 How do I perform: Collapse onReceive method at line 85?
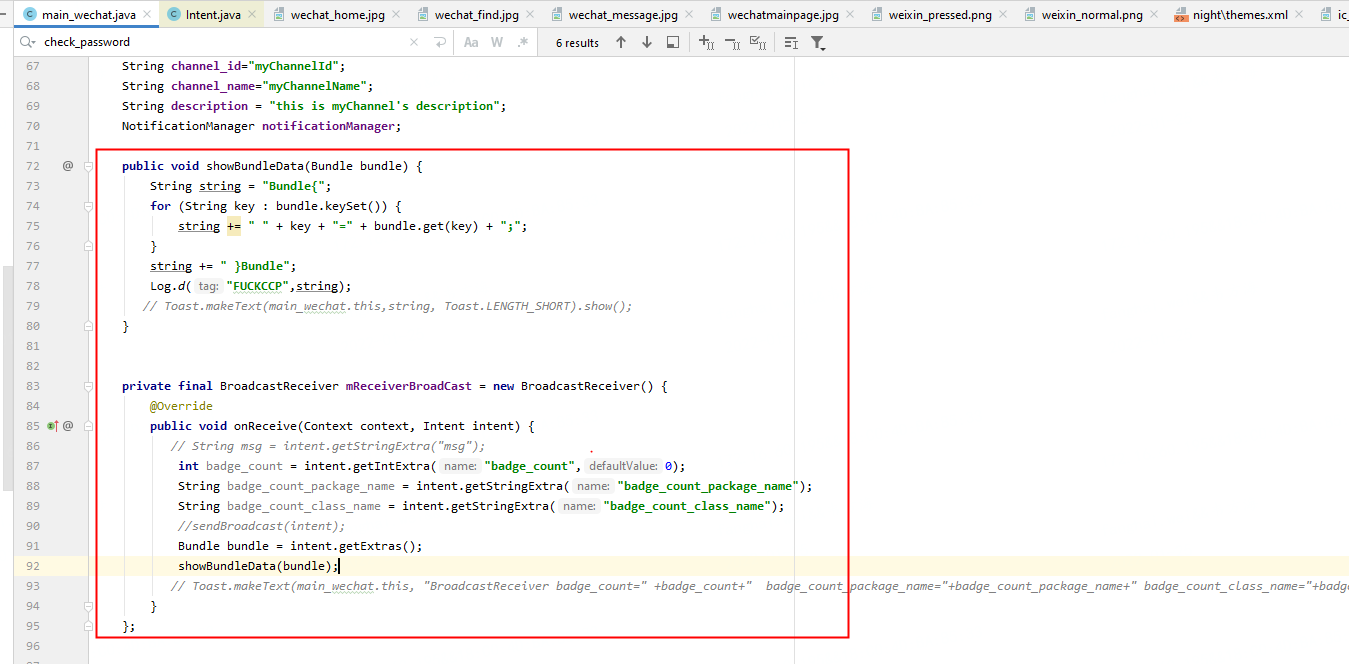pyautogui.click(x=89, y=426)
